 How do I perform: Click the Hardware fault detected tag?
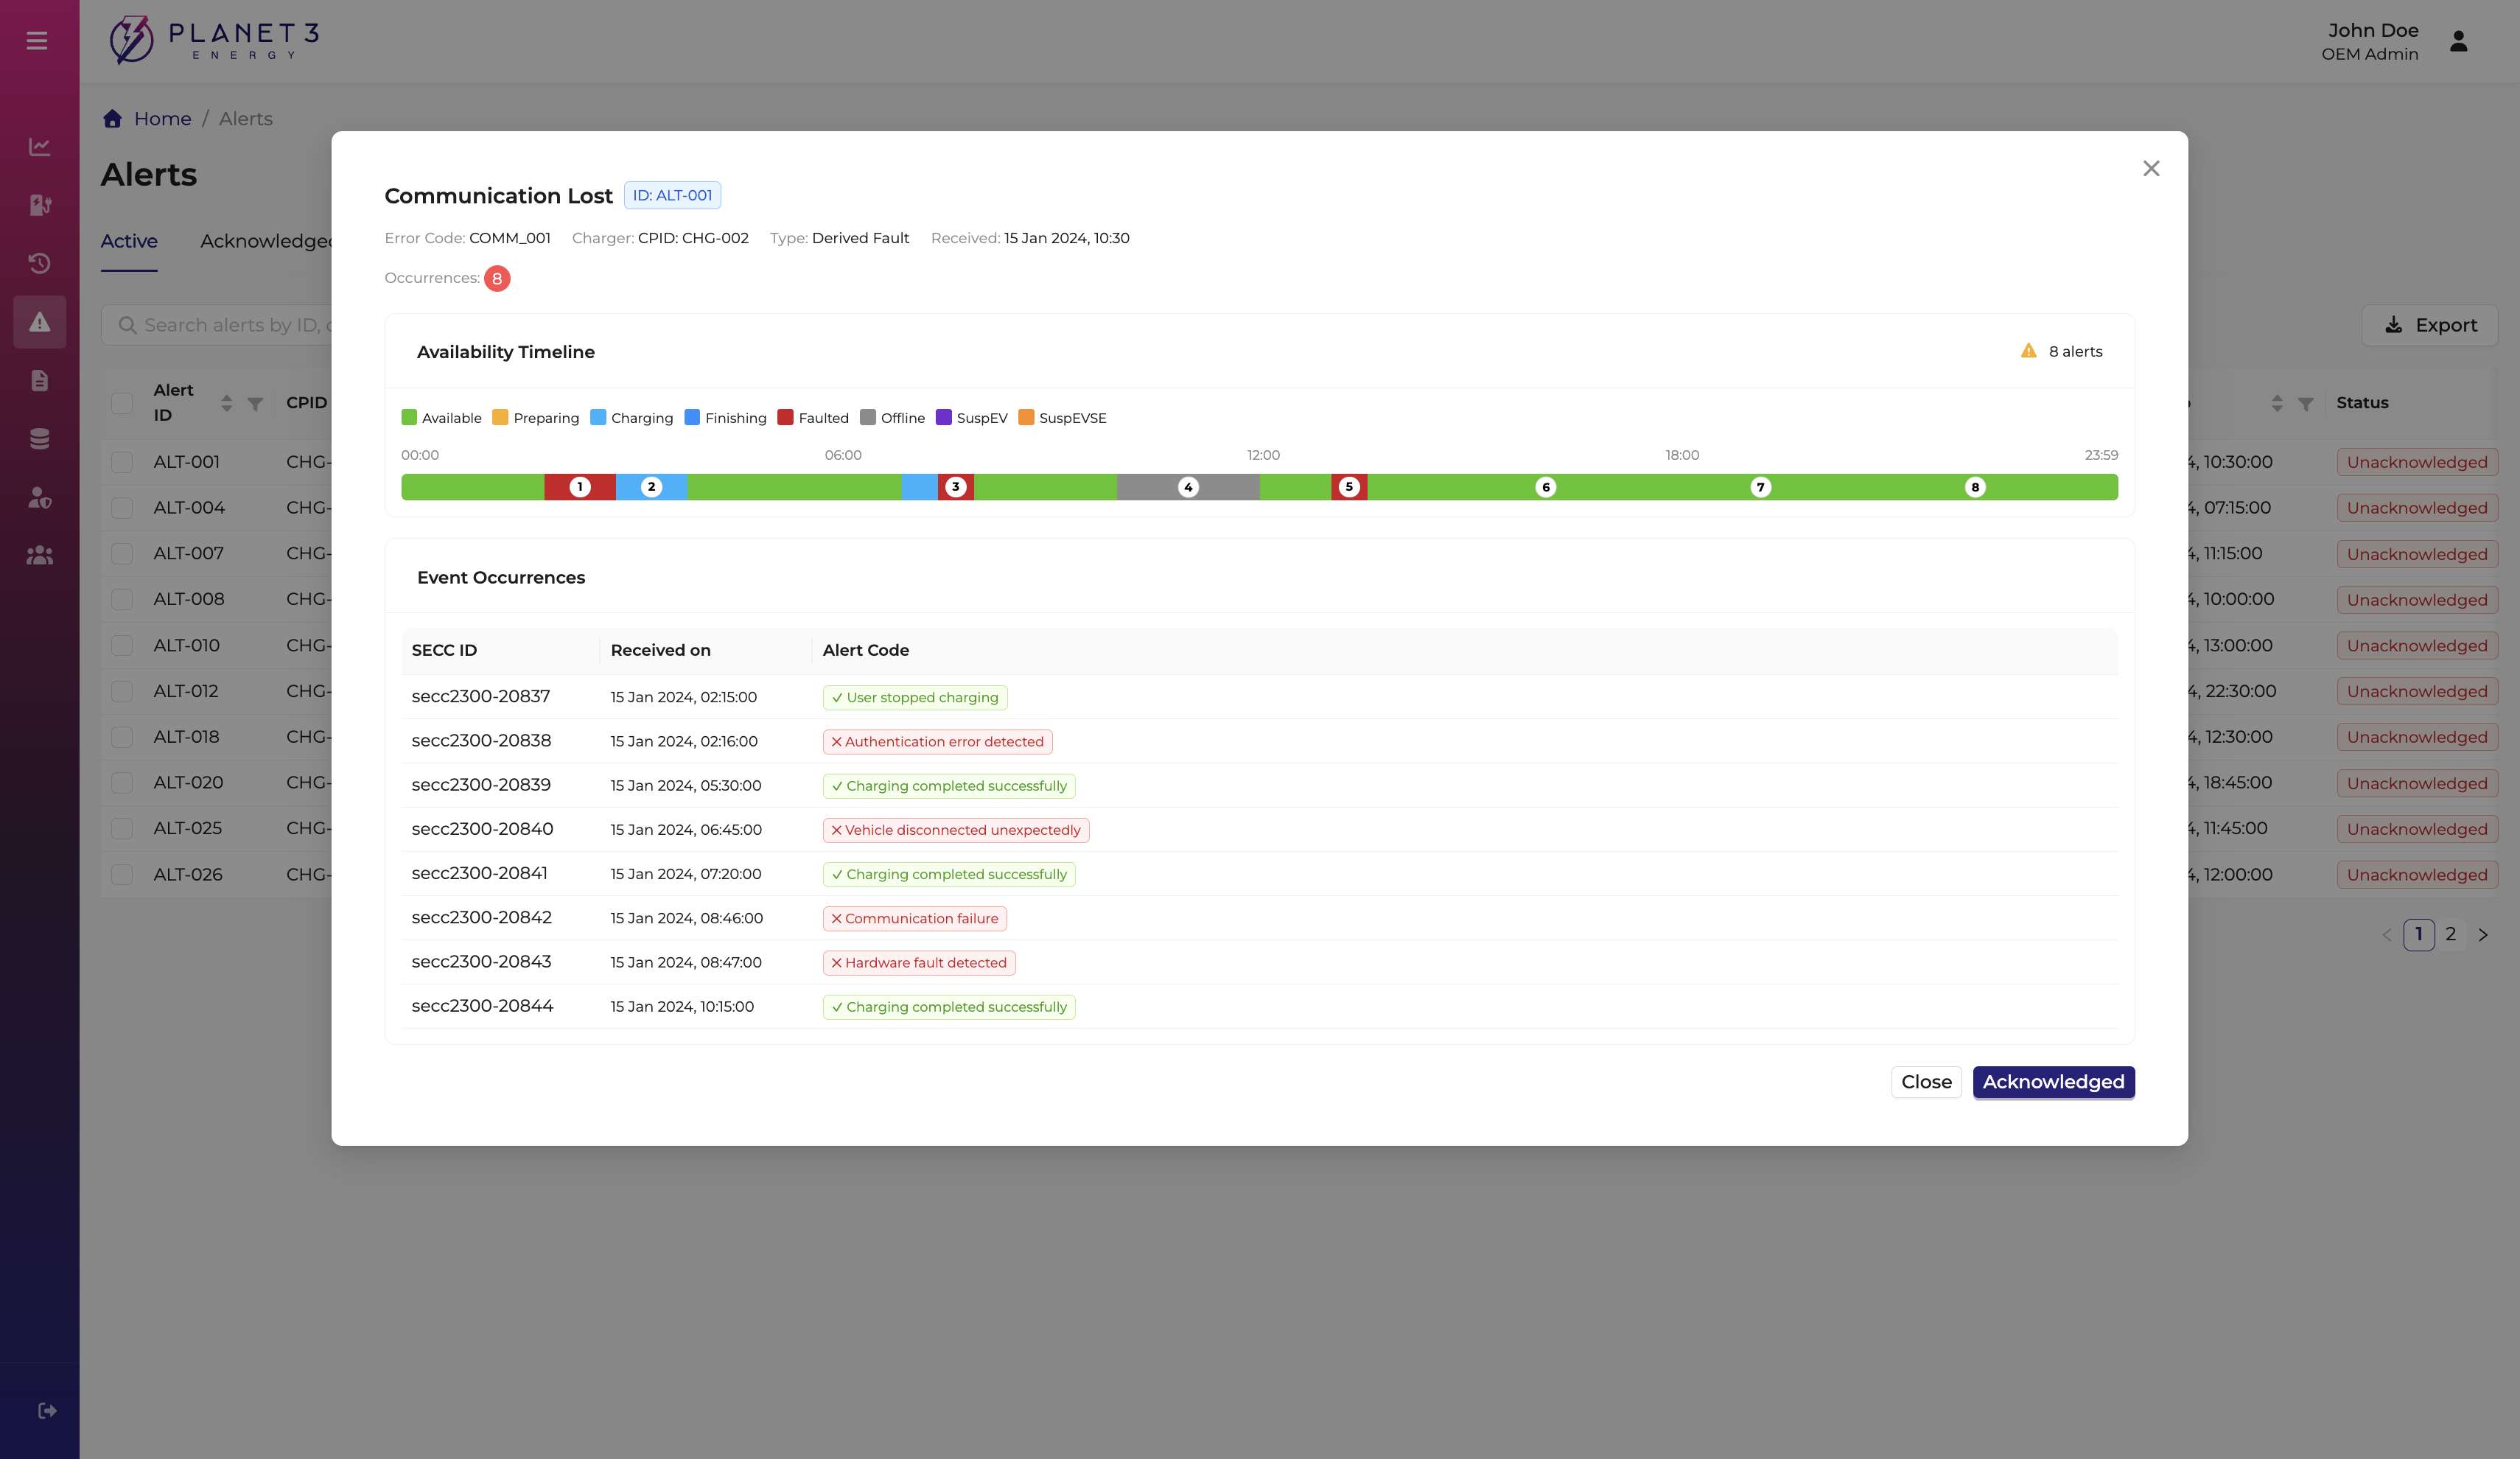coord(919,963)
